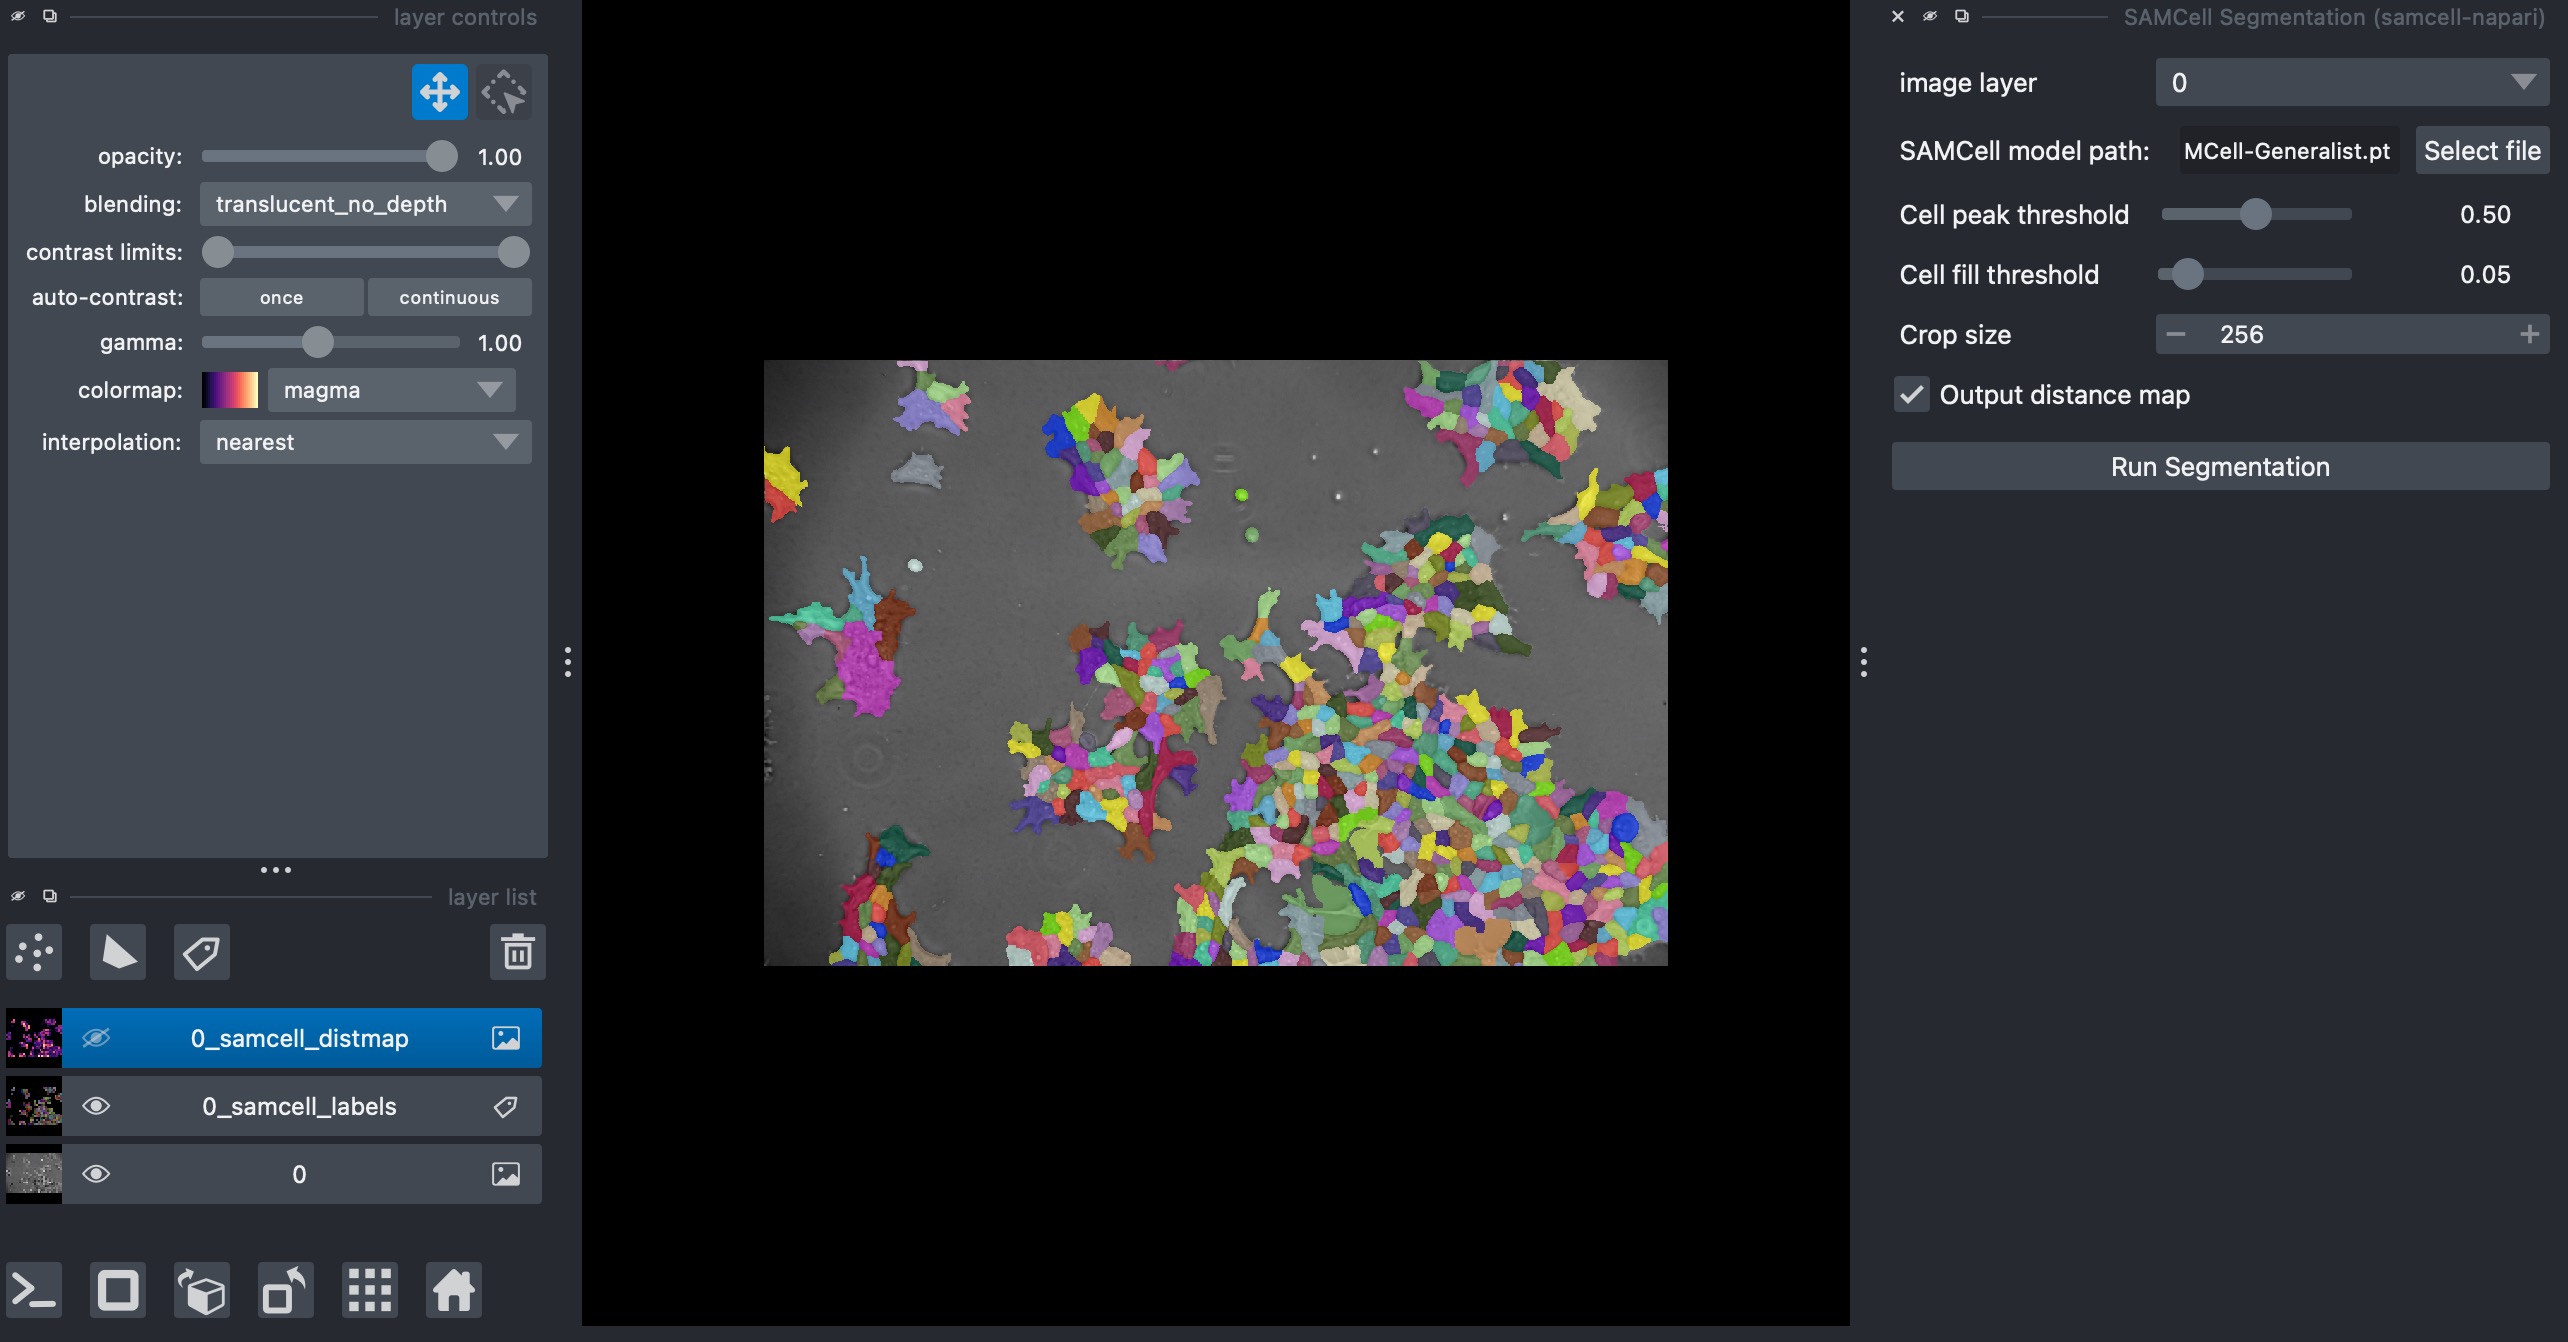2568x1342 pixels.
Task: Click the magma colormap gradient swatch
Action: pyautogui.click(x=230, y=390)
